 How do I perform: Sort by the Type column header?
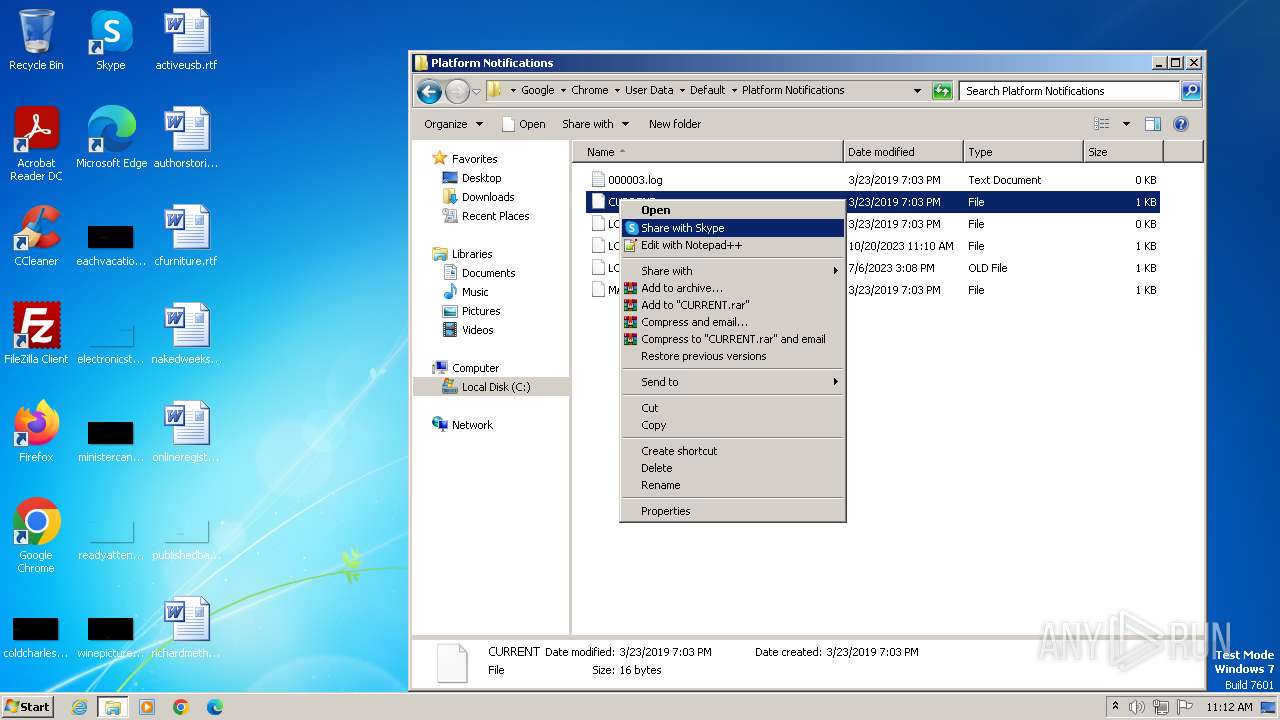[x=1023, y=152]
